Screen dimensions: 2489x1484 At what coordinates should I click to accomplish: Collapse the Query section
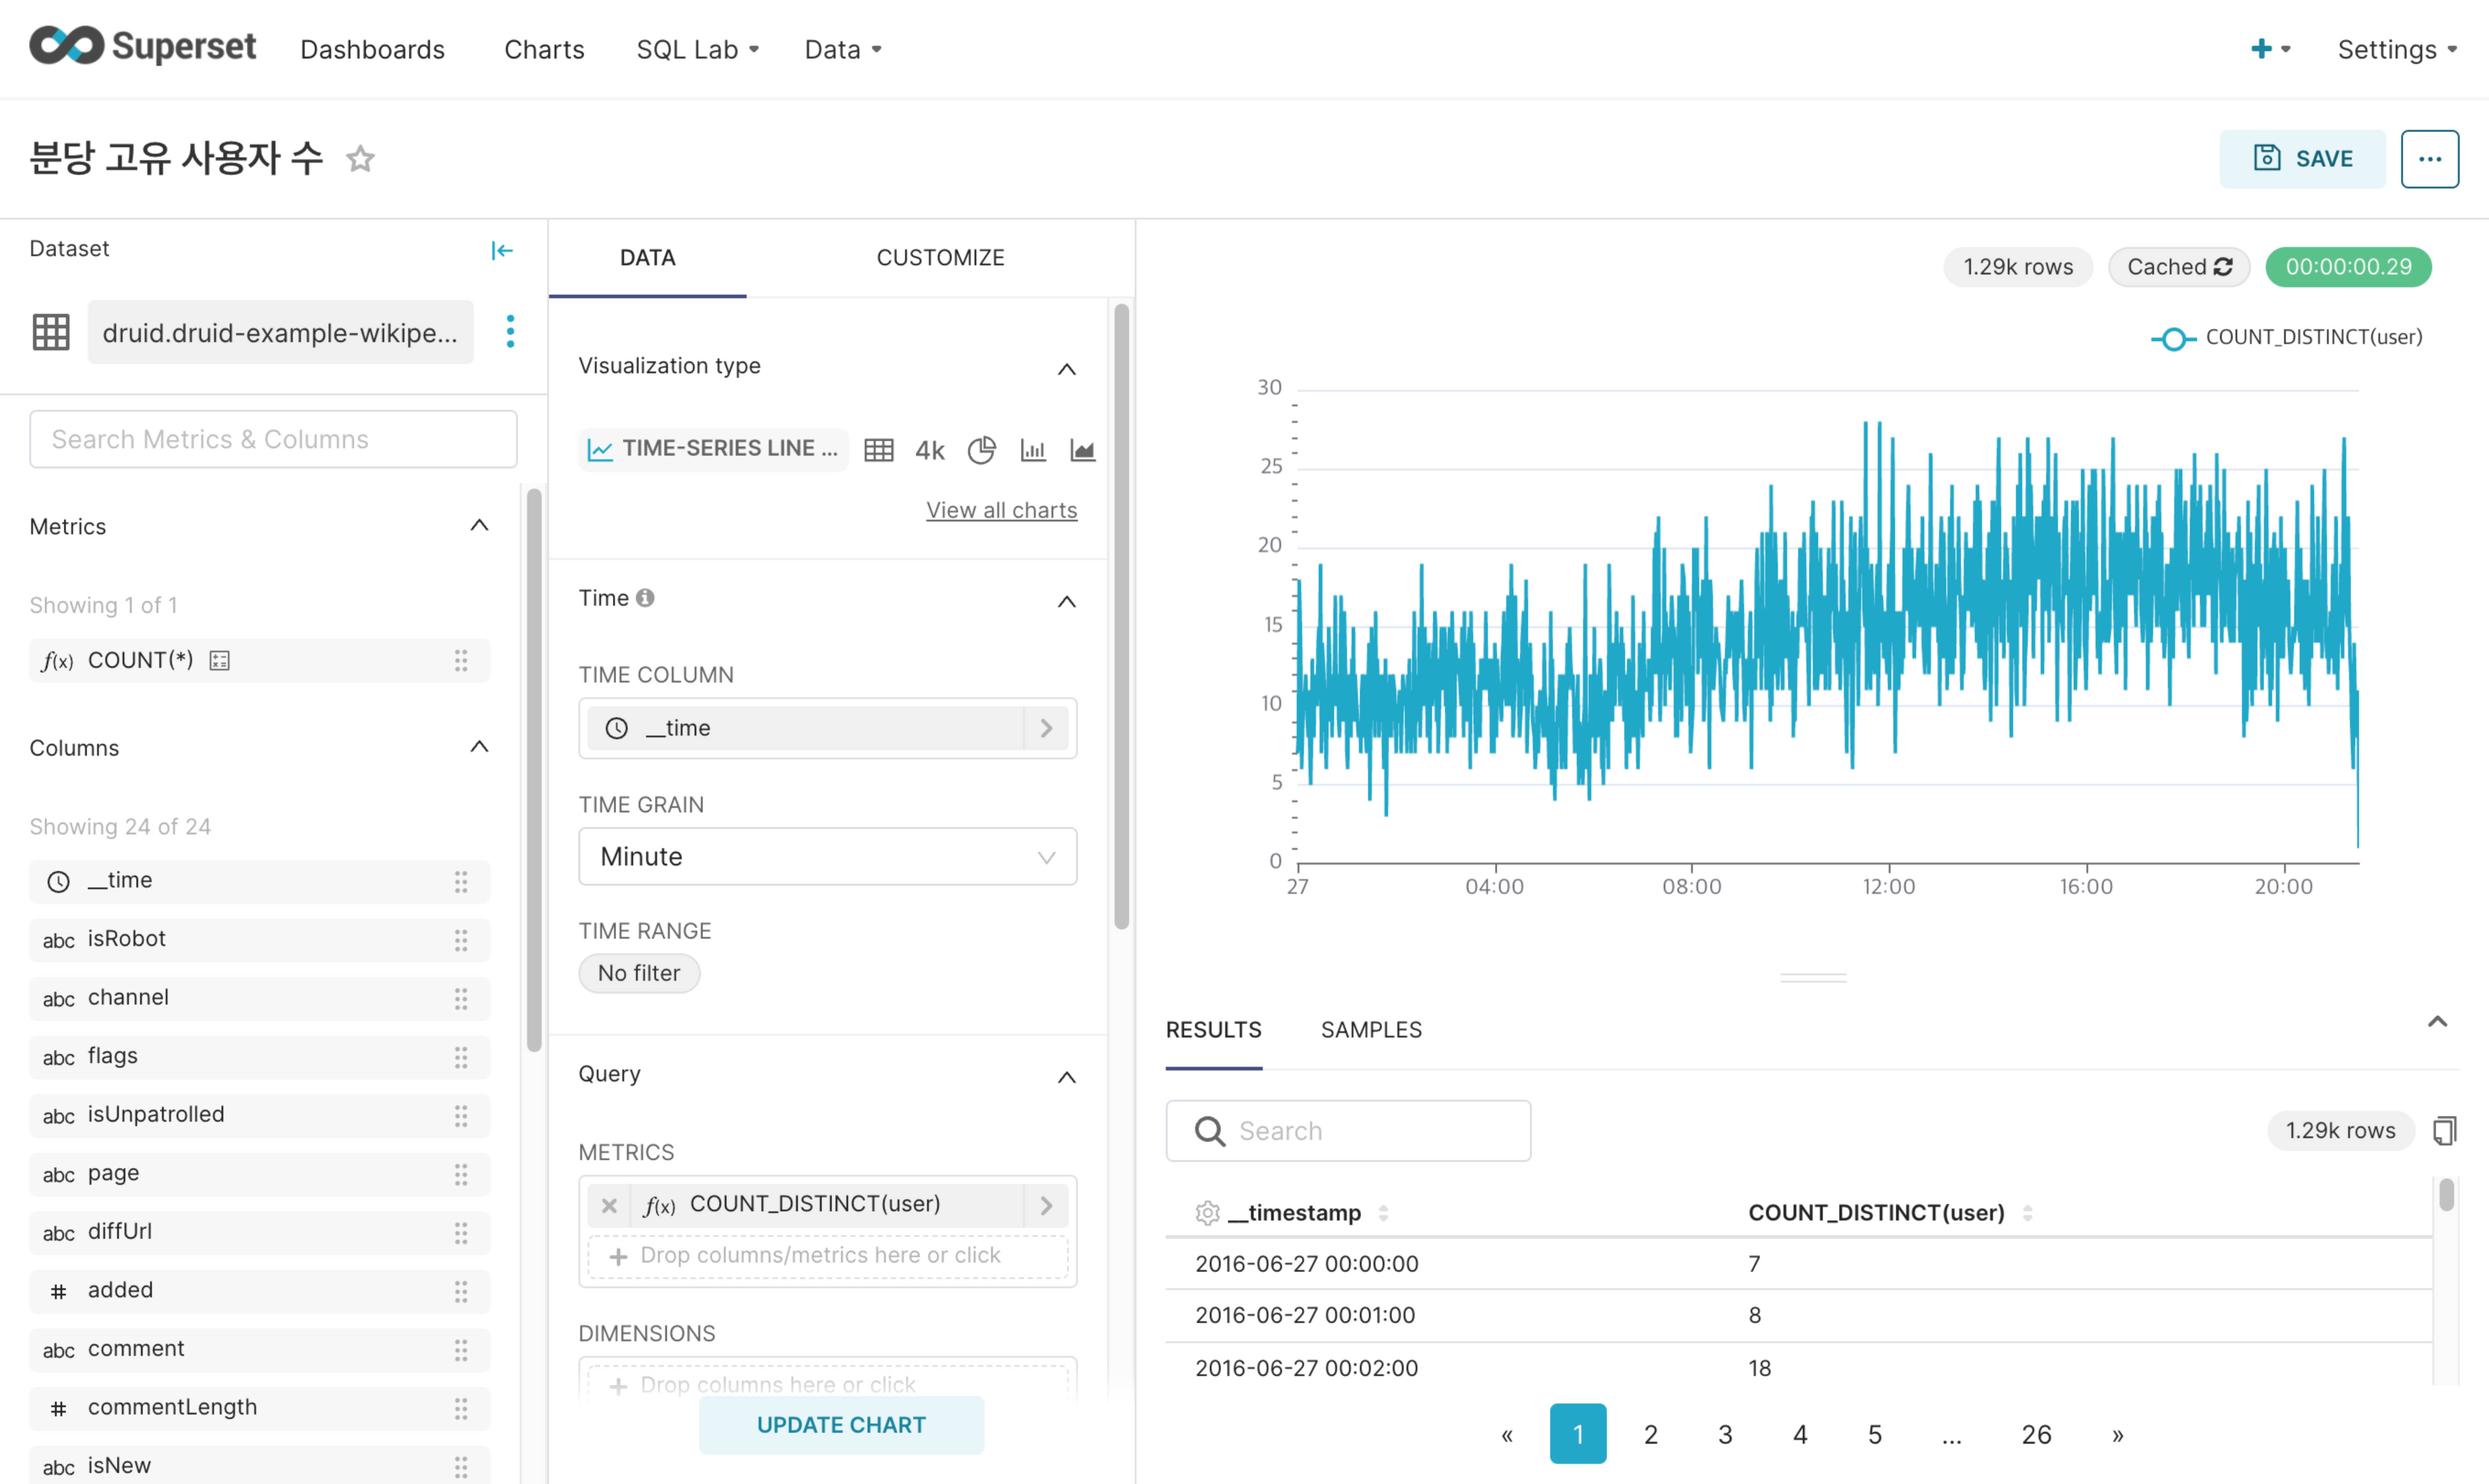(x=1067, y=1077)
